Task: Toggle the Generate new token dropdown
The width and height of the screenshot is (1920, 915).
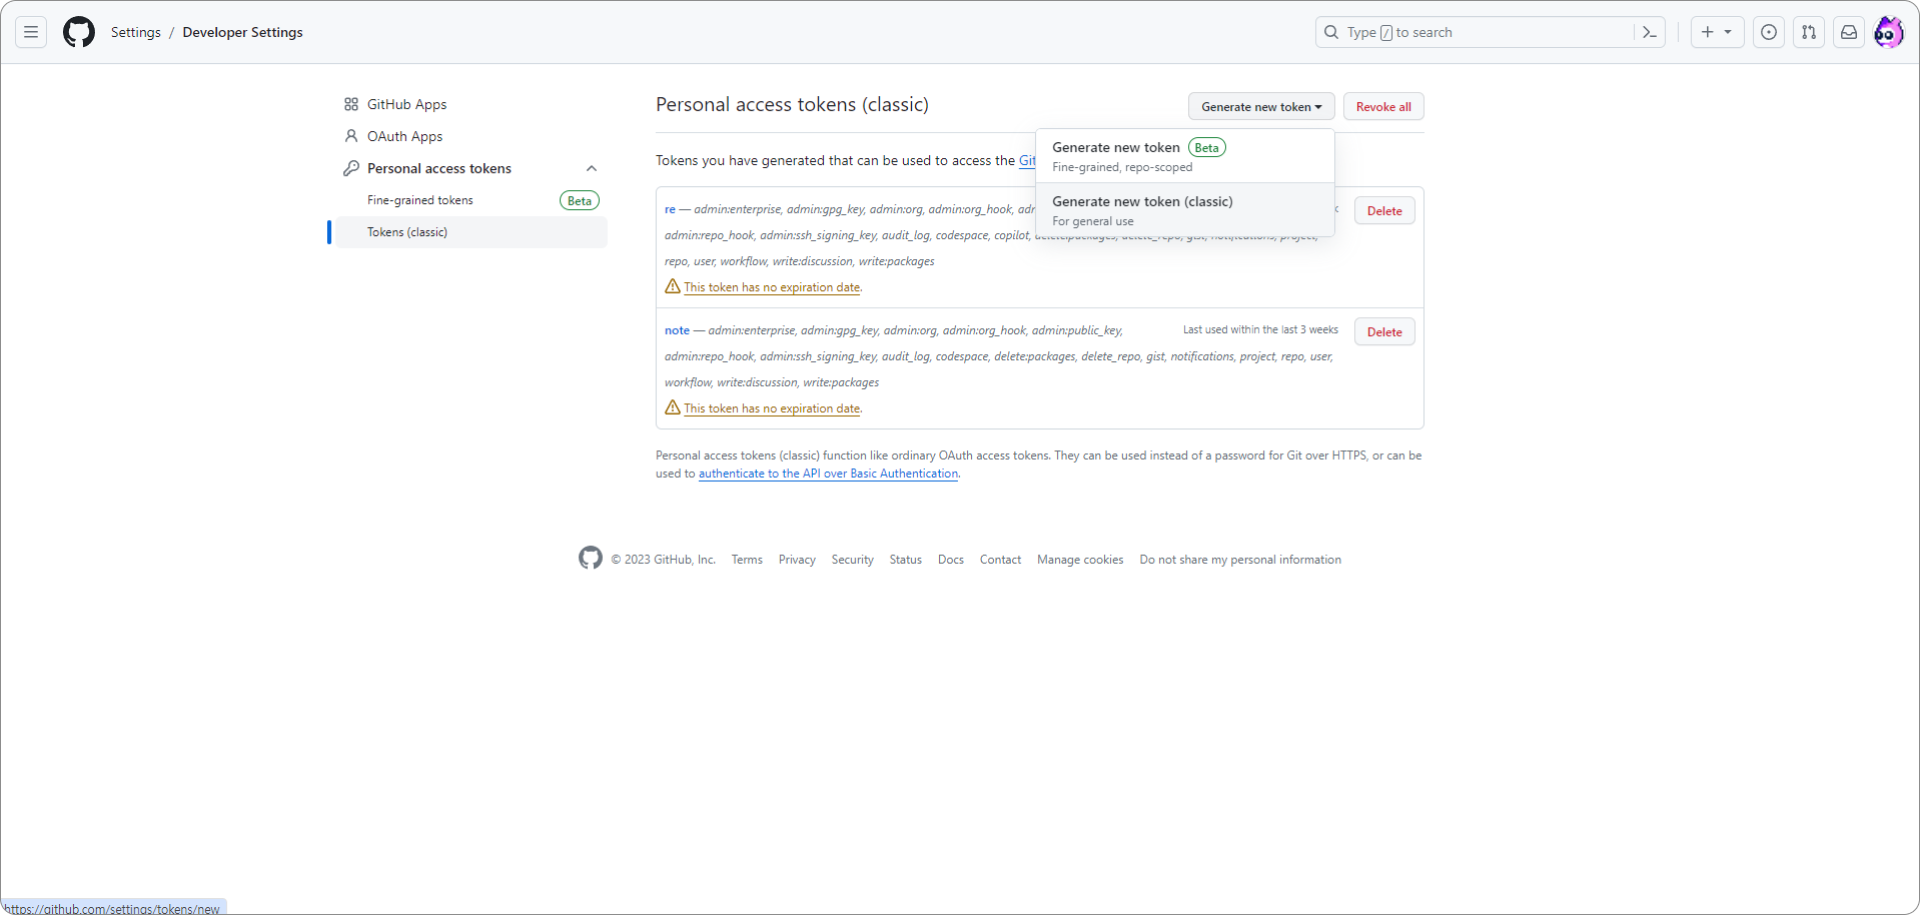Action: click(x=1260, y=107)
